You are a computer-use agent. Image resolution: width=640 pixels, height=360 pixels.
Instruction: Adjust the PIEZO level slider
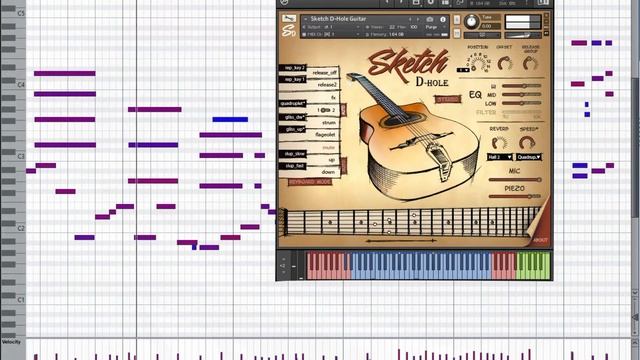(x=515, y=196)
